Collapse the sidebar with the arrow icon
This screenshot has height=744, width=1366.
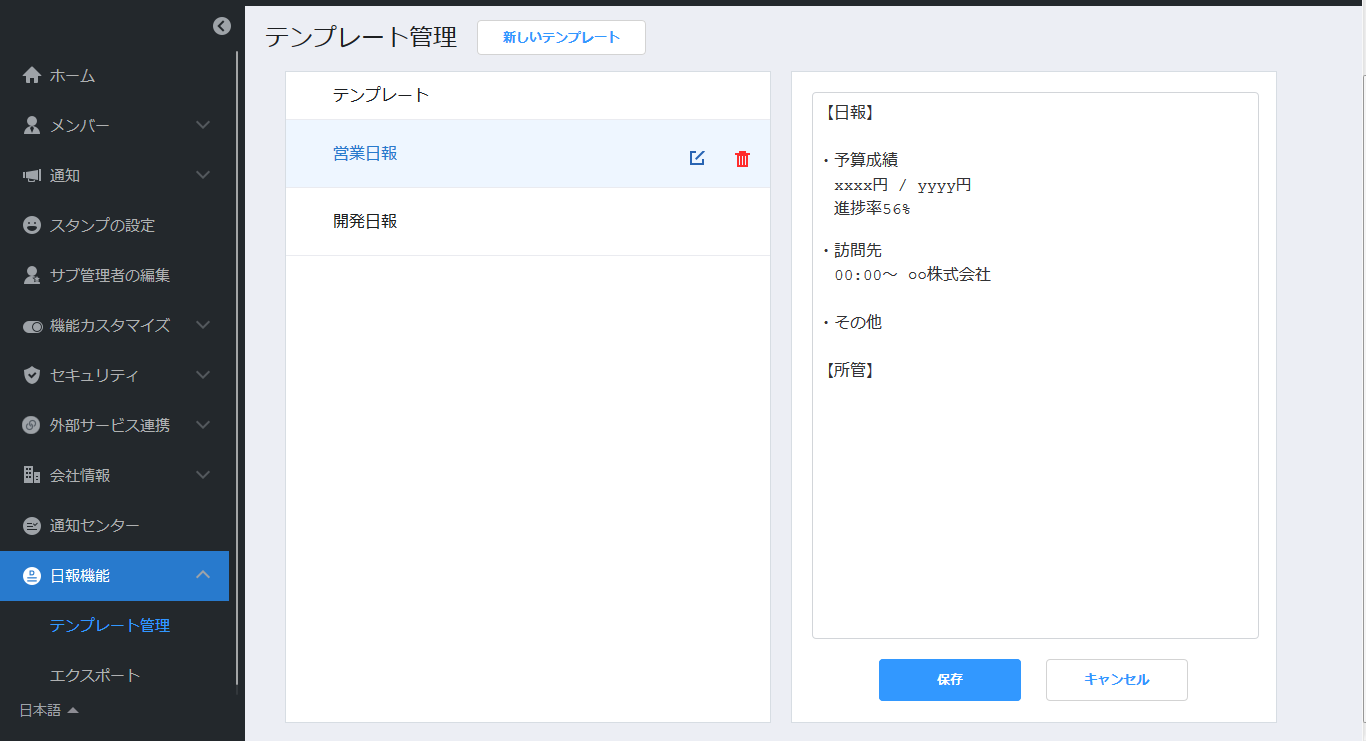(x=222, y=27)
